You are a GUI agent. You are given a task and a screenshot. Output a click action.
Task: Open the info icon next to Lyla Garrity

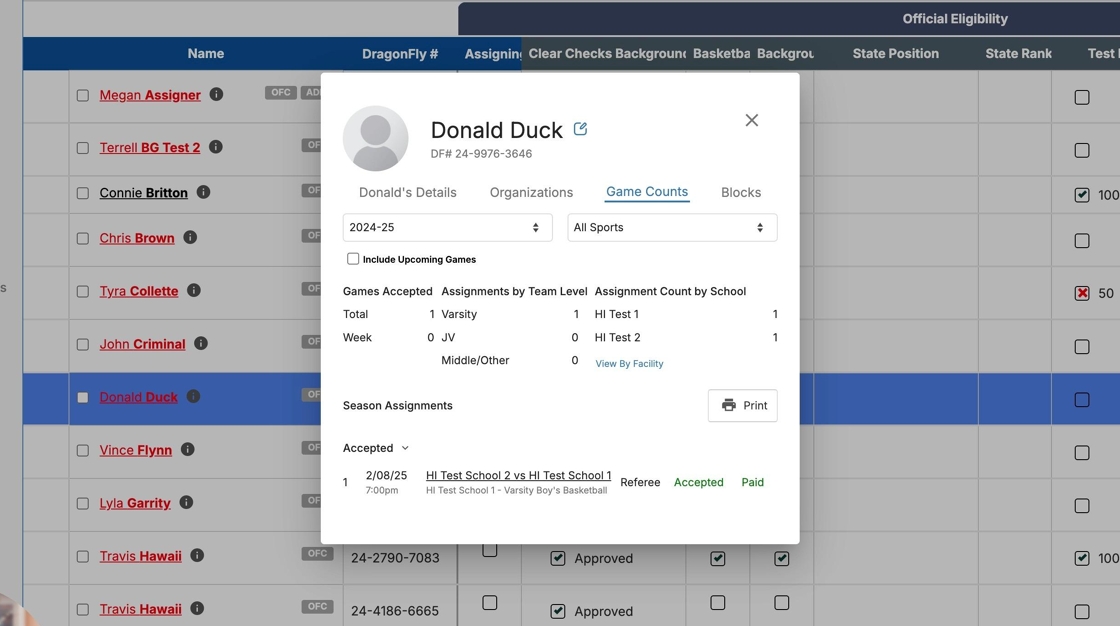(186, 502)
